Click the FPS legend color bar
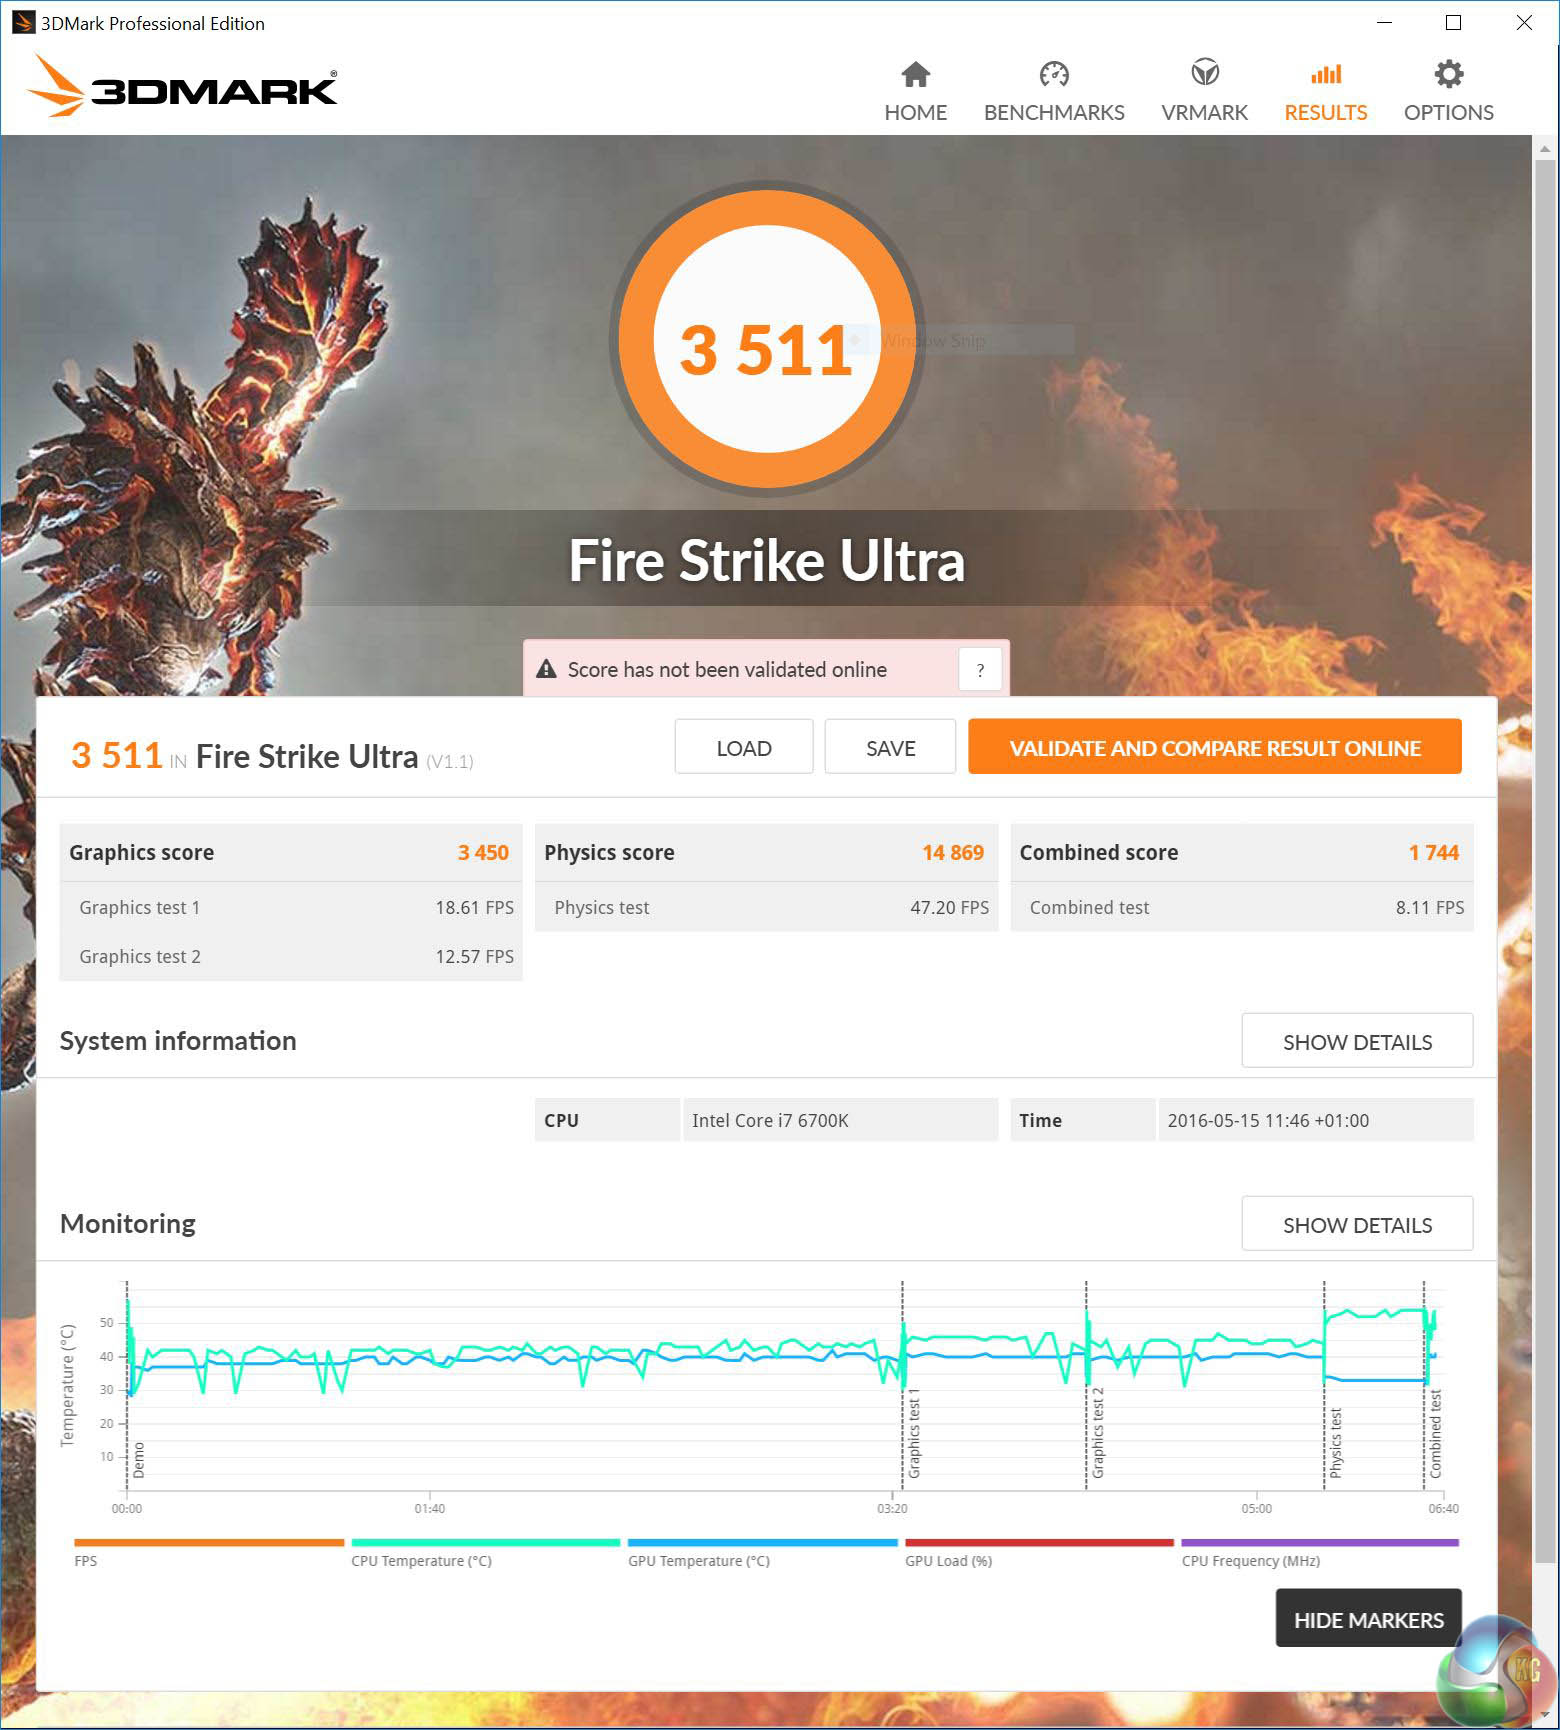This screenshot has height=1730, width=1560. coord(209,1542)
